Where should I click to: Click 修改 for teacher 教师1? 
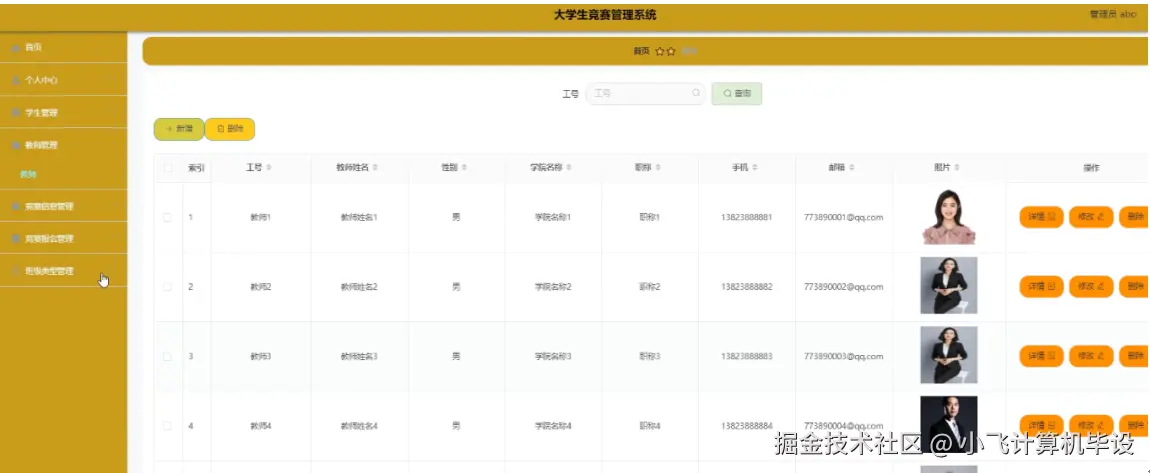pos(1091,217)
